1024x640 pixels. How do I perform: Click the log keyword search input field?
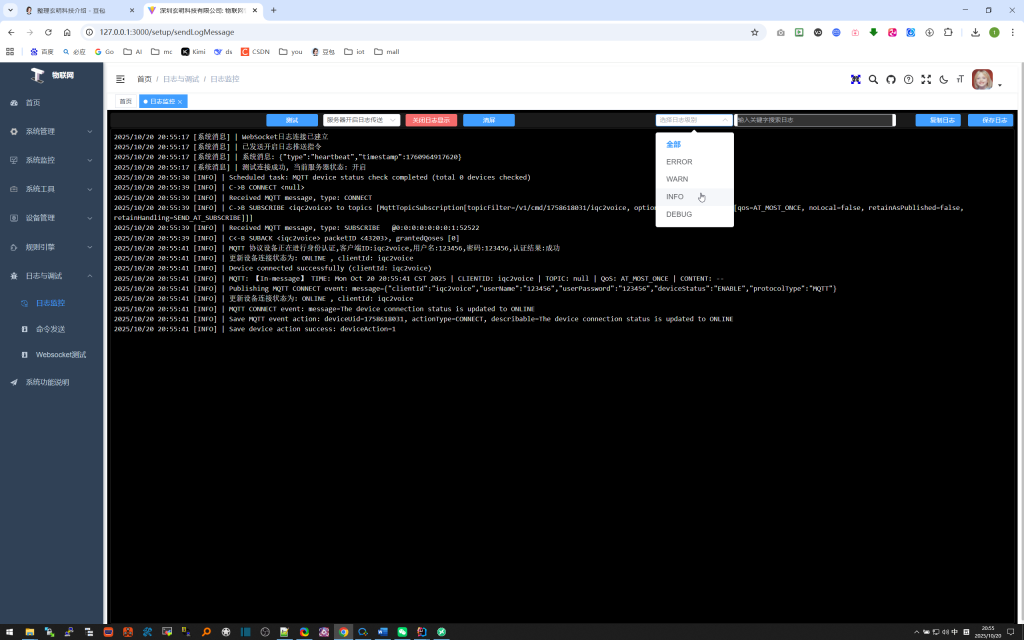(814, 120)
